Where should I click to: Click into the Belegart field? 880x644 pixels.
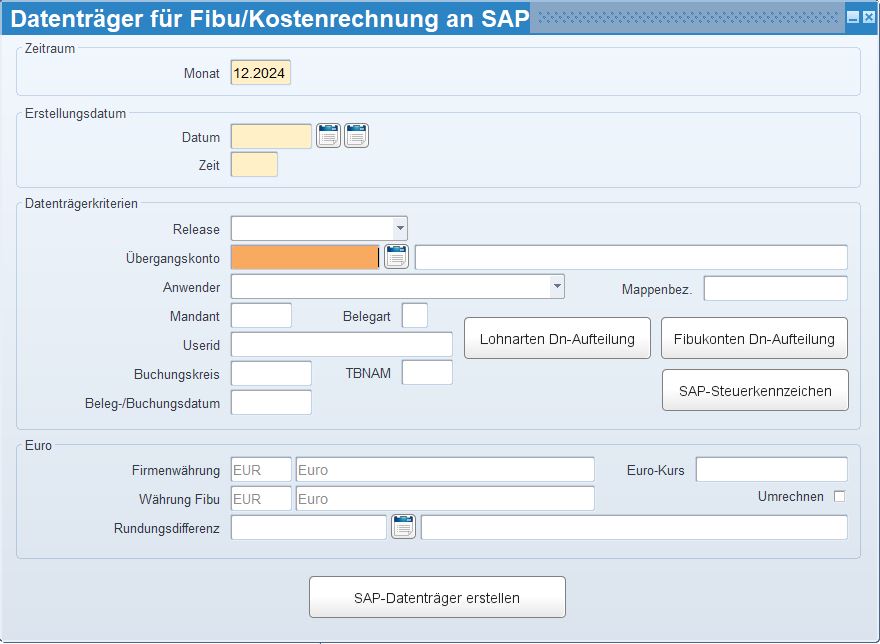[415, 315]
